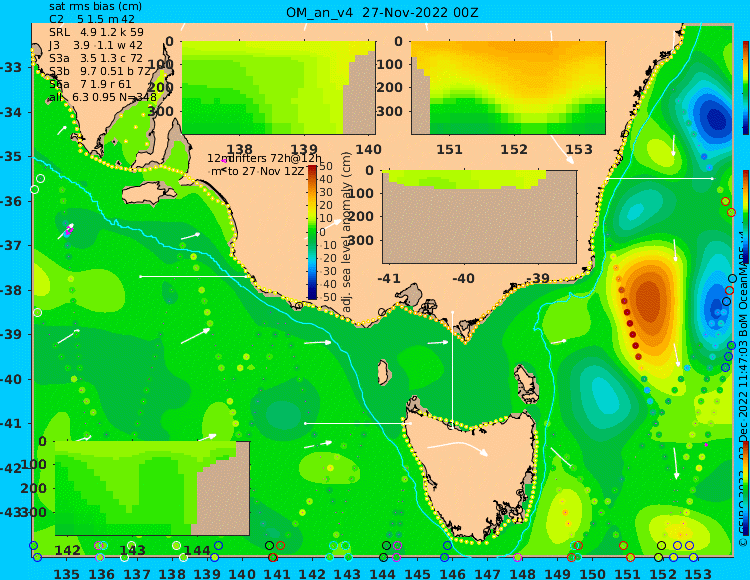The image size is (750, 580).
Task: Click the red-orange warm eddy core
Action: pyautogui.click(x=649, y=303)
